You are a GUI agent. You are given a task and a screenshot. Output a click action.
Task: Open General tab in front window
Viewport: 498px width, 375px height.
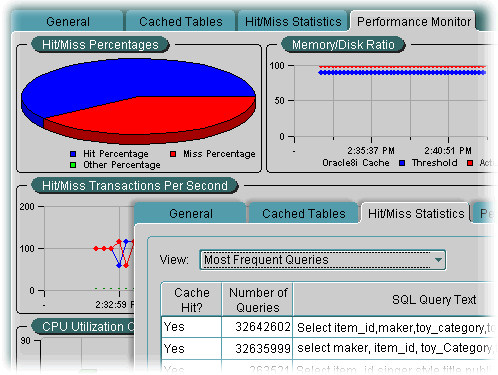pos(191,213)
